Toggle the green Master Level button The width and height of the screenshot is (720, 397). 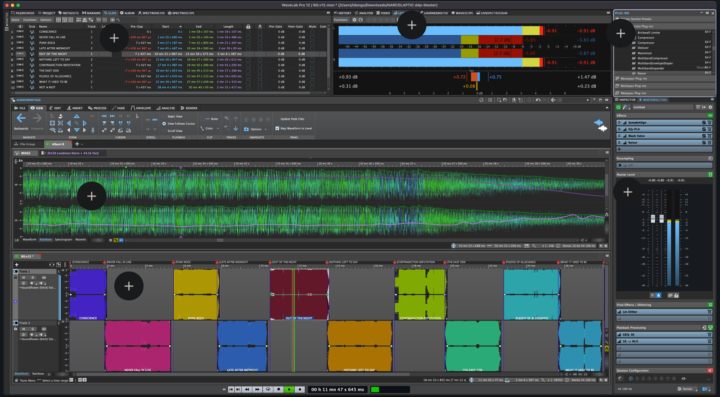coord(710,174)
